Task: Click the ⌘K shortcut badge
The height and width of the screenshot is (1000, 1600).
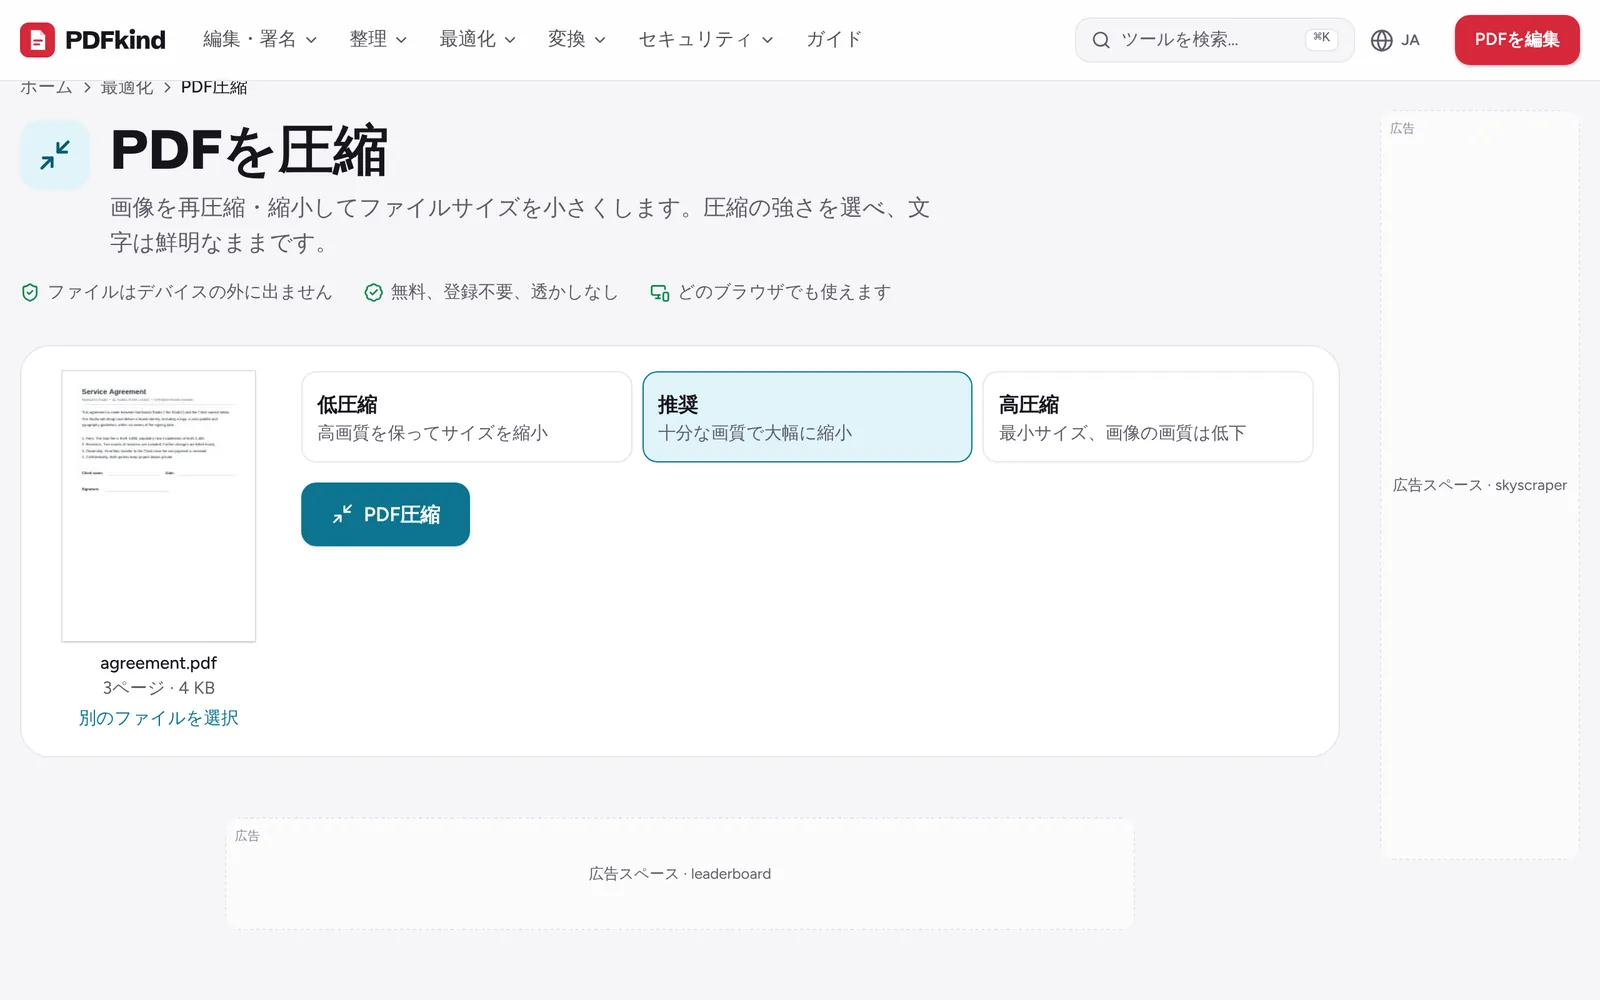Action: (1321, 38)
